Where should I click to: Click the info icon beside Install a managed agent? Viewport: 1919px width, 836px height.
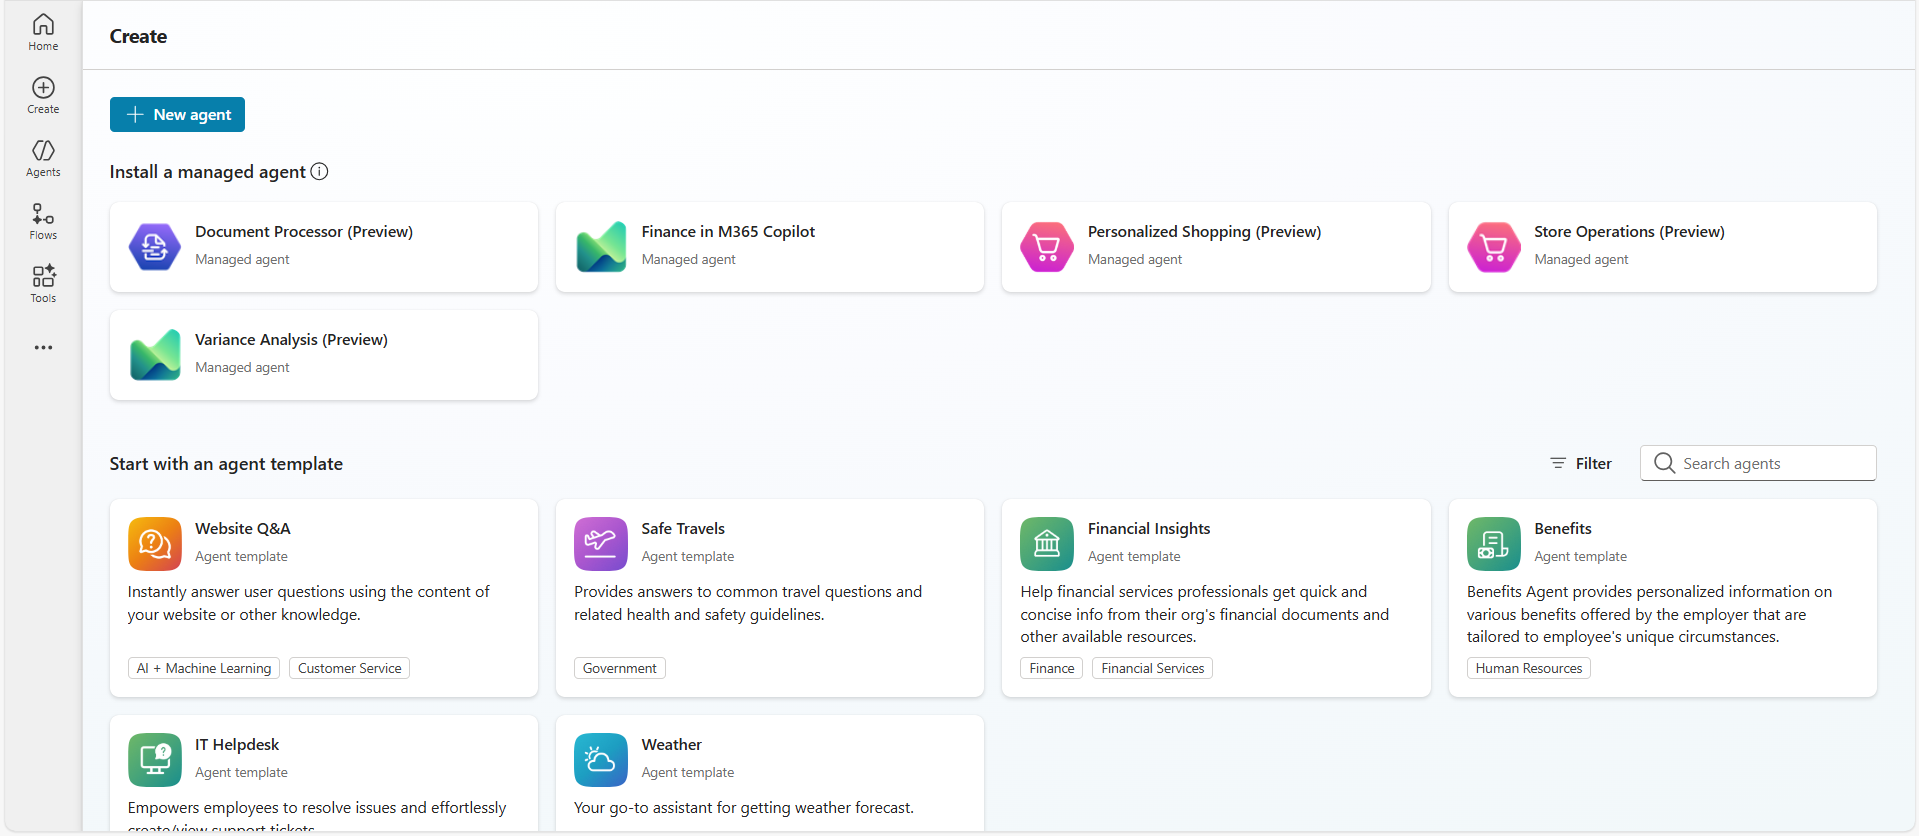click(x=319, y=172)
